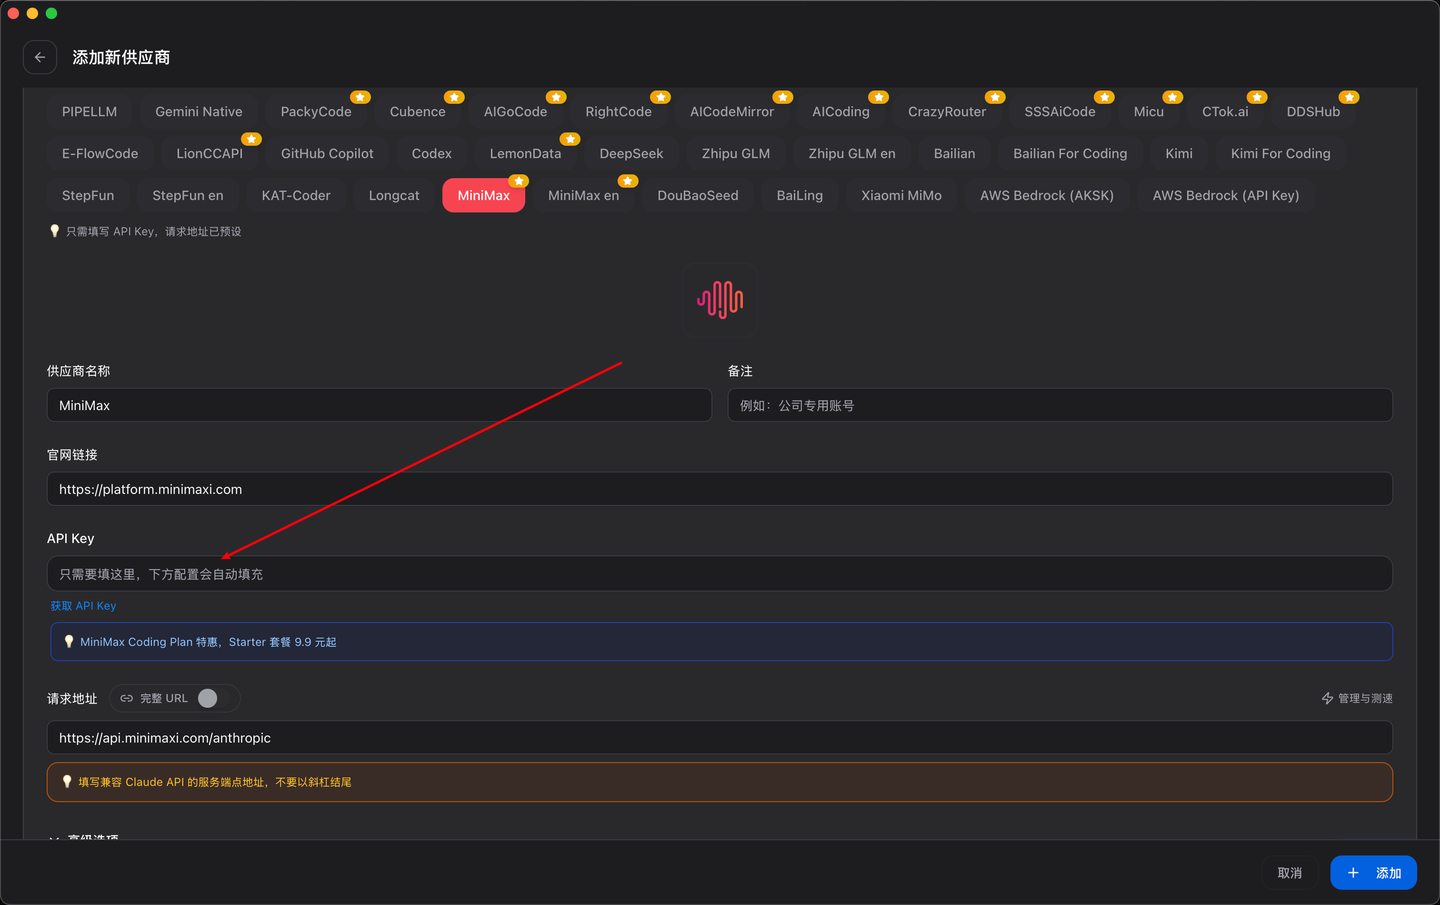The height and width of the screenshot is (905, 1440).
Task: Click the 供应商名称 field containing MiniMax
Action: 379,405
